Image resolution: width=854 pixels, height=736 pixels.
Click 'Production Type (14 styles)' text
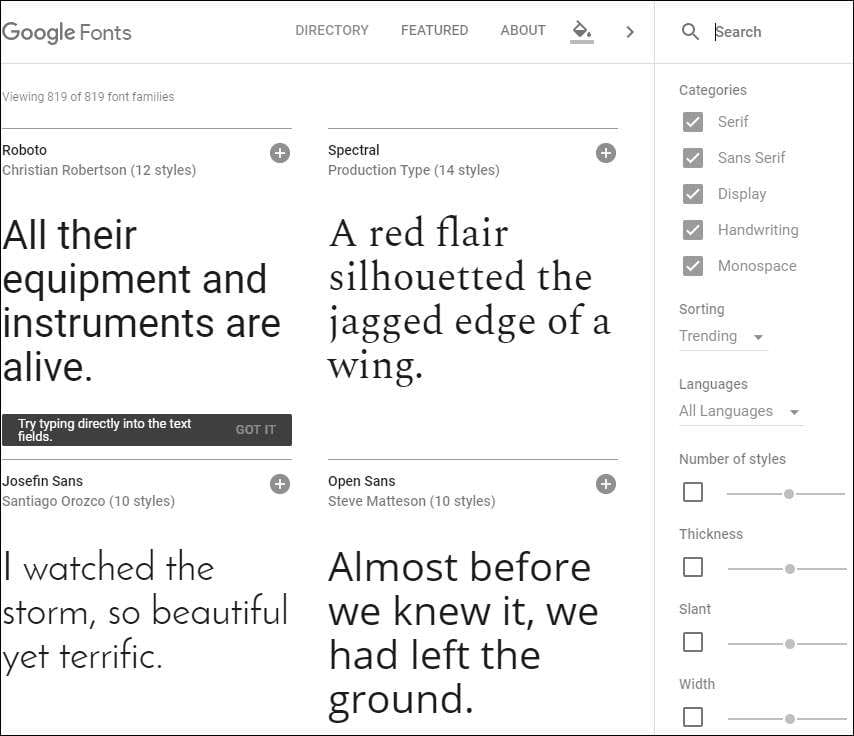[413, 170]
